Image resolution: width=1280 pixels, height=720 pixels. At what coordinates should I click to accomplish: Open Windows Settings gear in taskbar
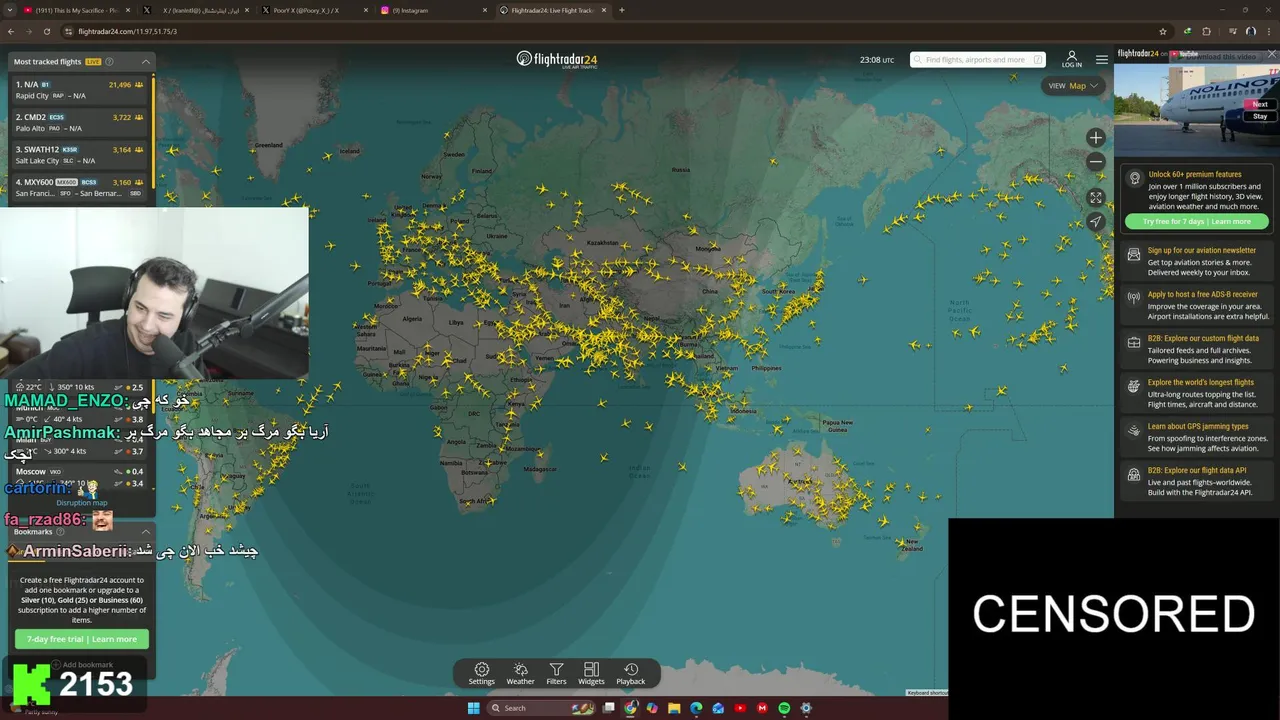click(x=806, y=708)
